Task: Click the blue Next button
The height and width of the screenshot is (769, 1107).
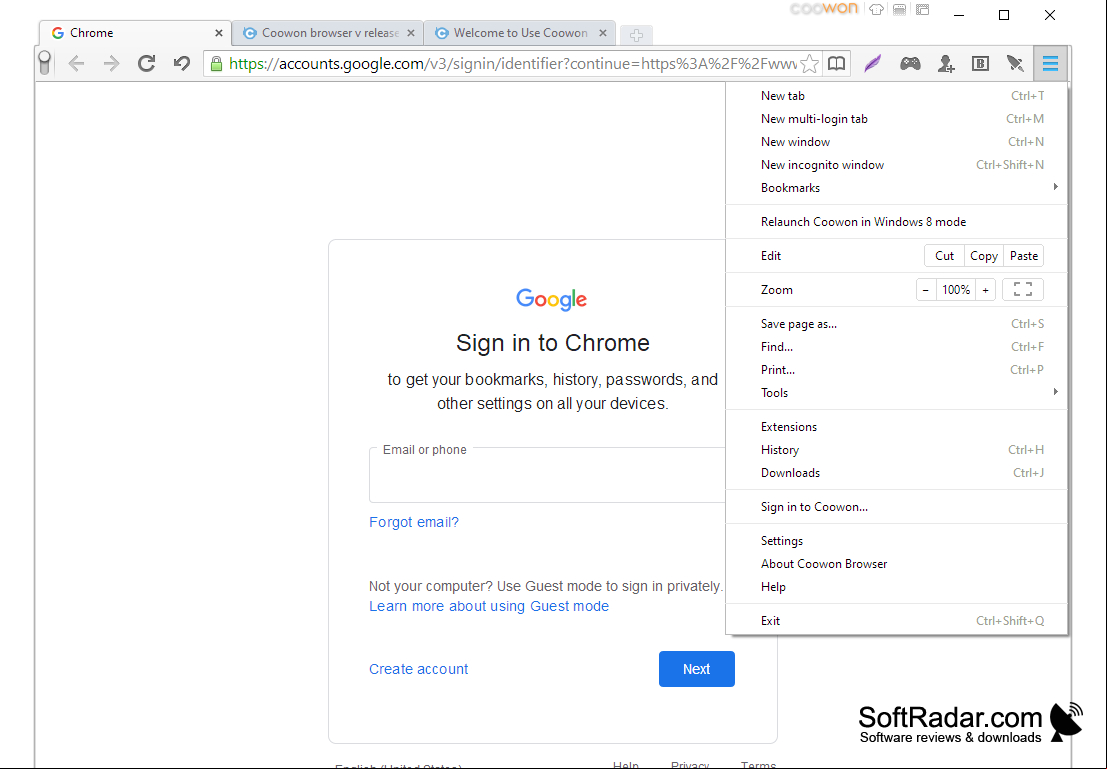Action: (x=696, y=669)
